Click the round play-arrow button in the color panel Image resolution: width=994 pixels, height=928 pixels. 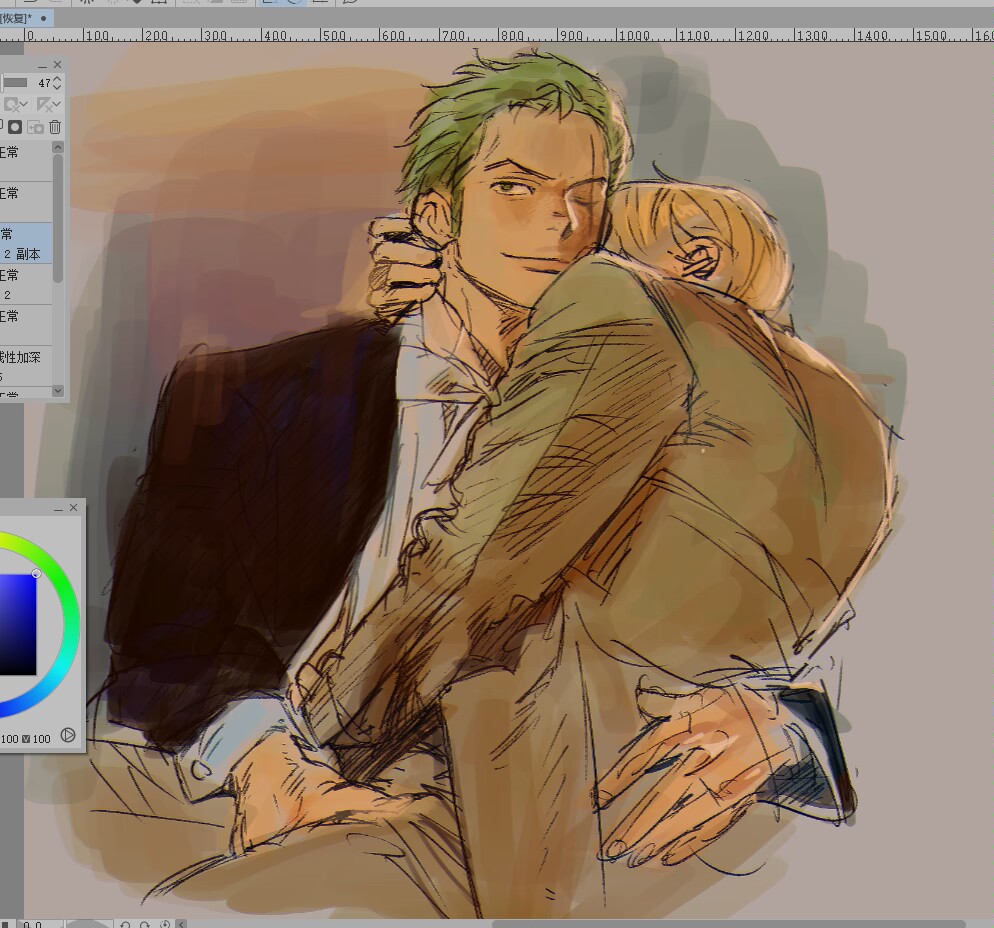(68, 735)
